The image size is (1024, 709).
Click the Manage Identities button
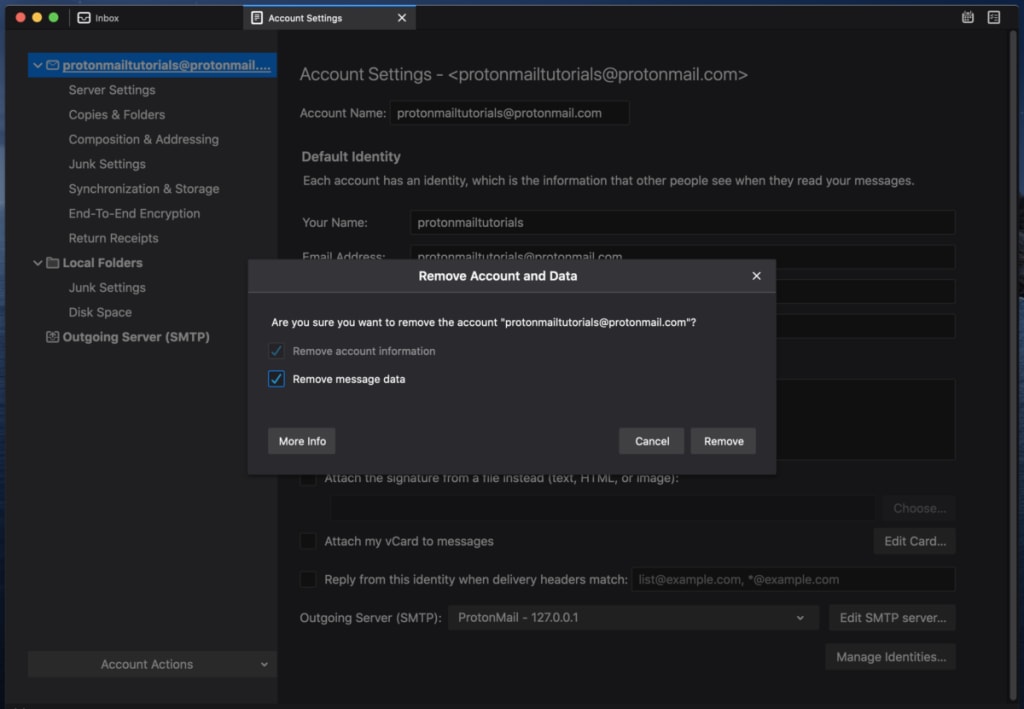pyautogui.click(x=891, y=657)
